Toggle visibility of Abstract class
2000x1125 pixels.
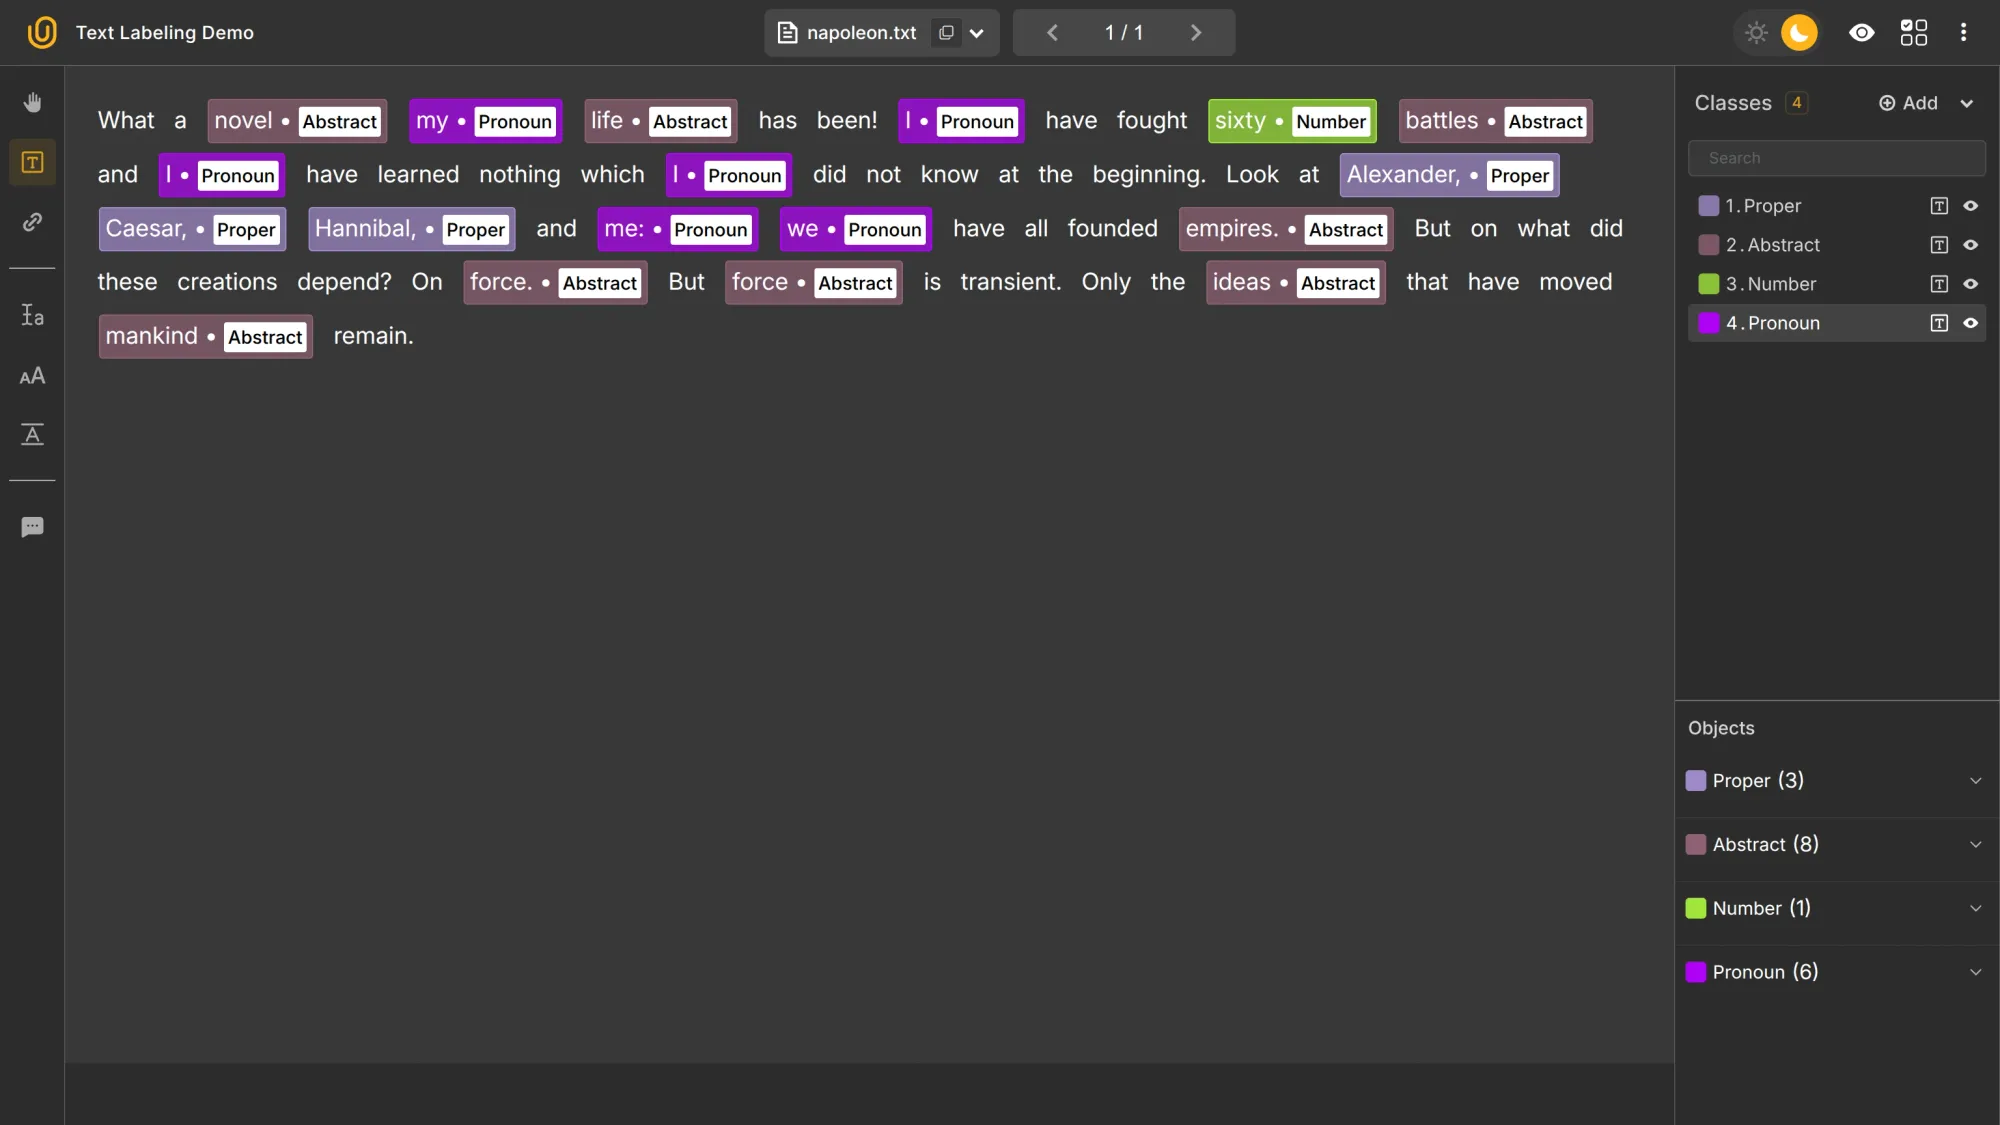1971,245
